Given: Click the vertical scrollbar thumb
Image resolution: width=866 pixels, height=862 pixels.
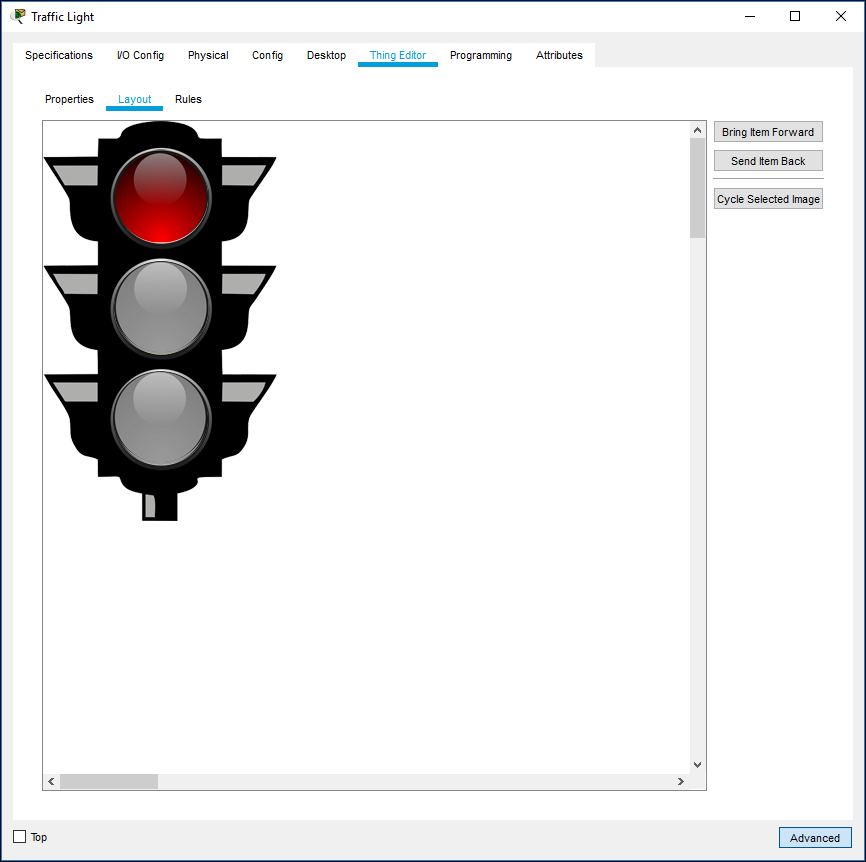Looking at the screenshot, I should (x=698, y=188).
